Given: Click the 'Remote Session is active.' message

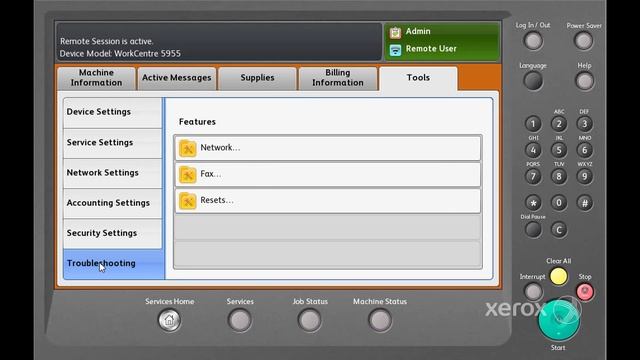Looking at the screenshot, I should (107, 41).
